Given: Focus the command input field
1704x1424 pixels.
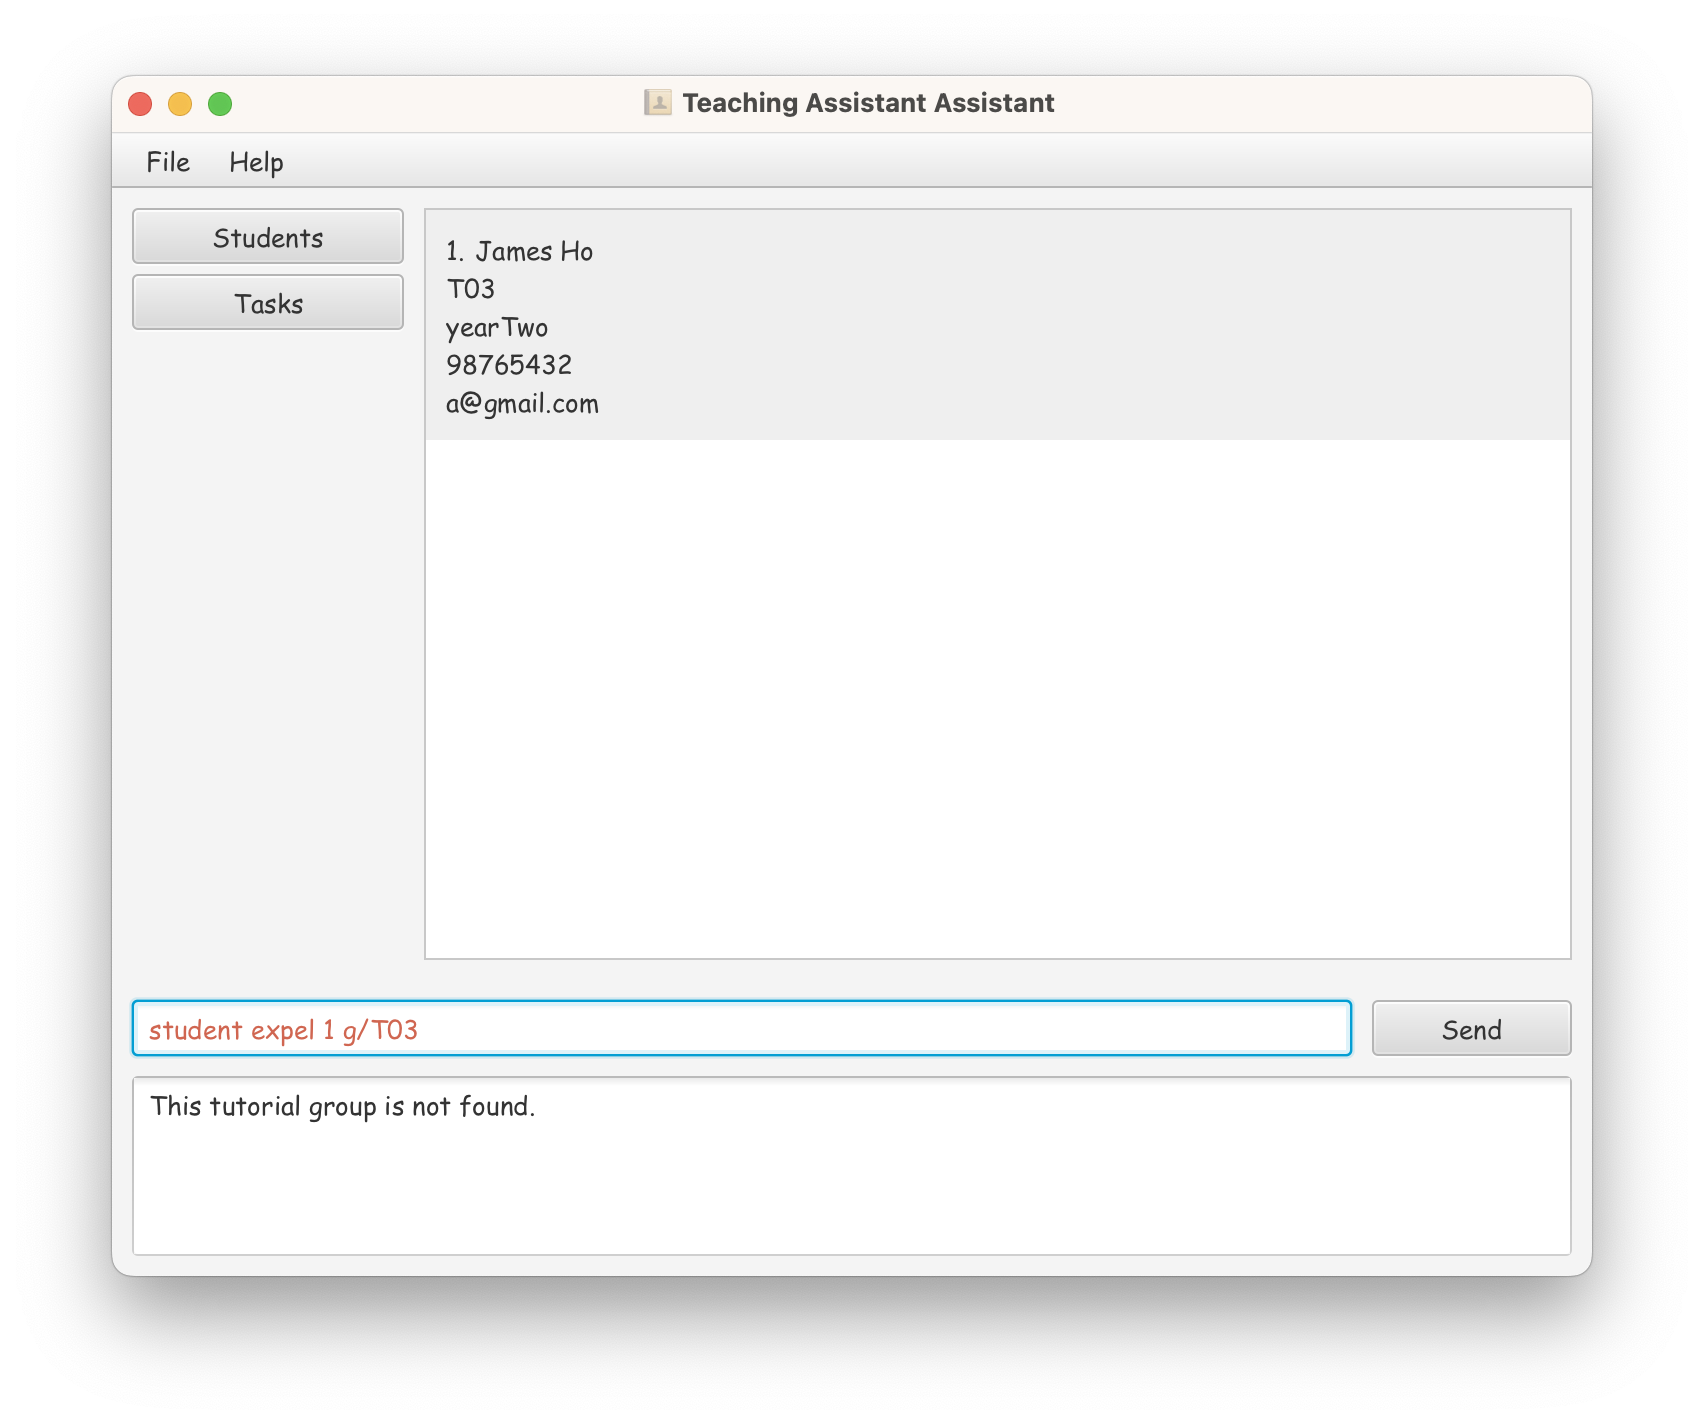Looking at the screenshot, I should click(x=742, y=1029).
